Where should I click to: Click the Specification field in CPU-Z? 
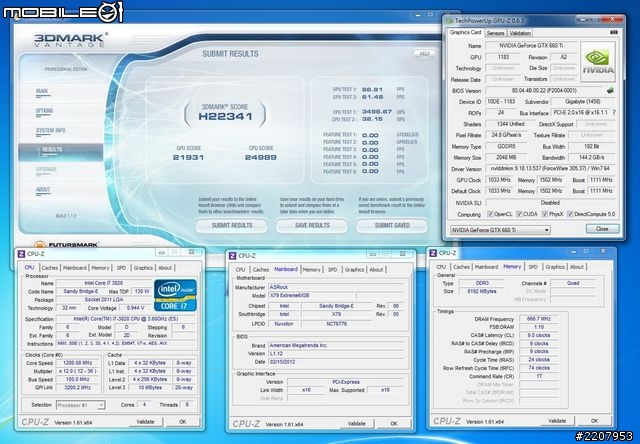coord(126,319)
